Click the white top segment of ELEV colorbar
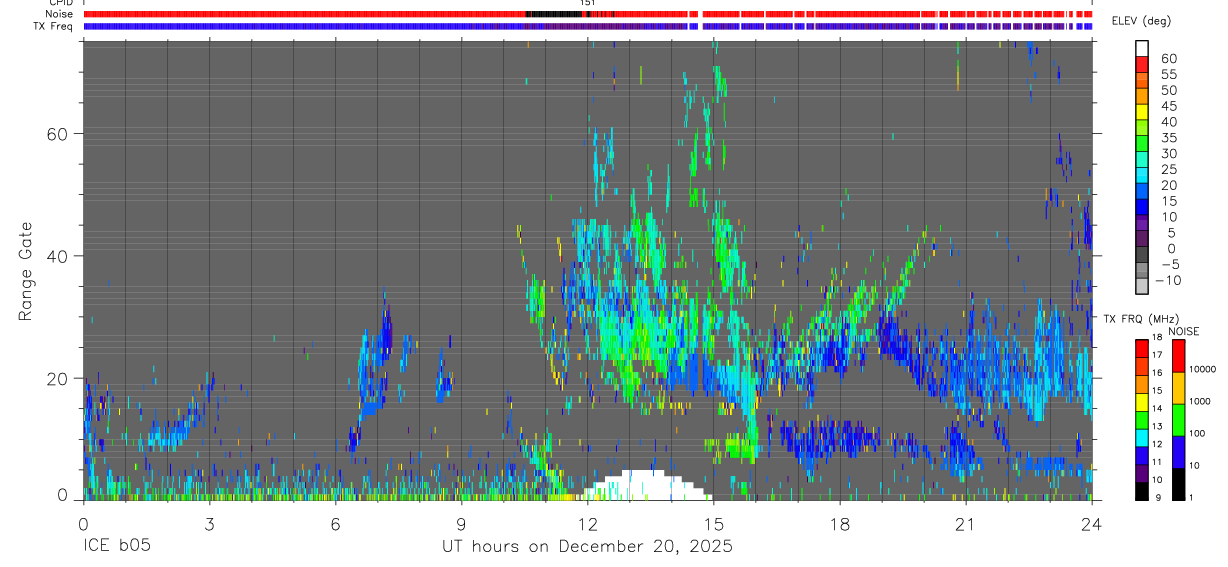Viewport: 1228px width, 567px height. pos(1142,47)
